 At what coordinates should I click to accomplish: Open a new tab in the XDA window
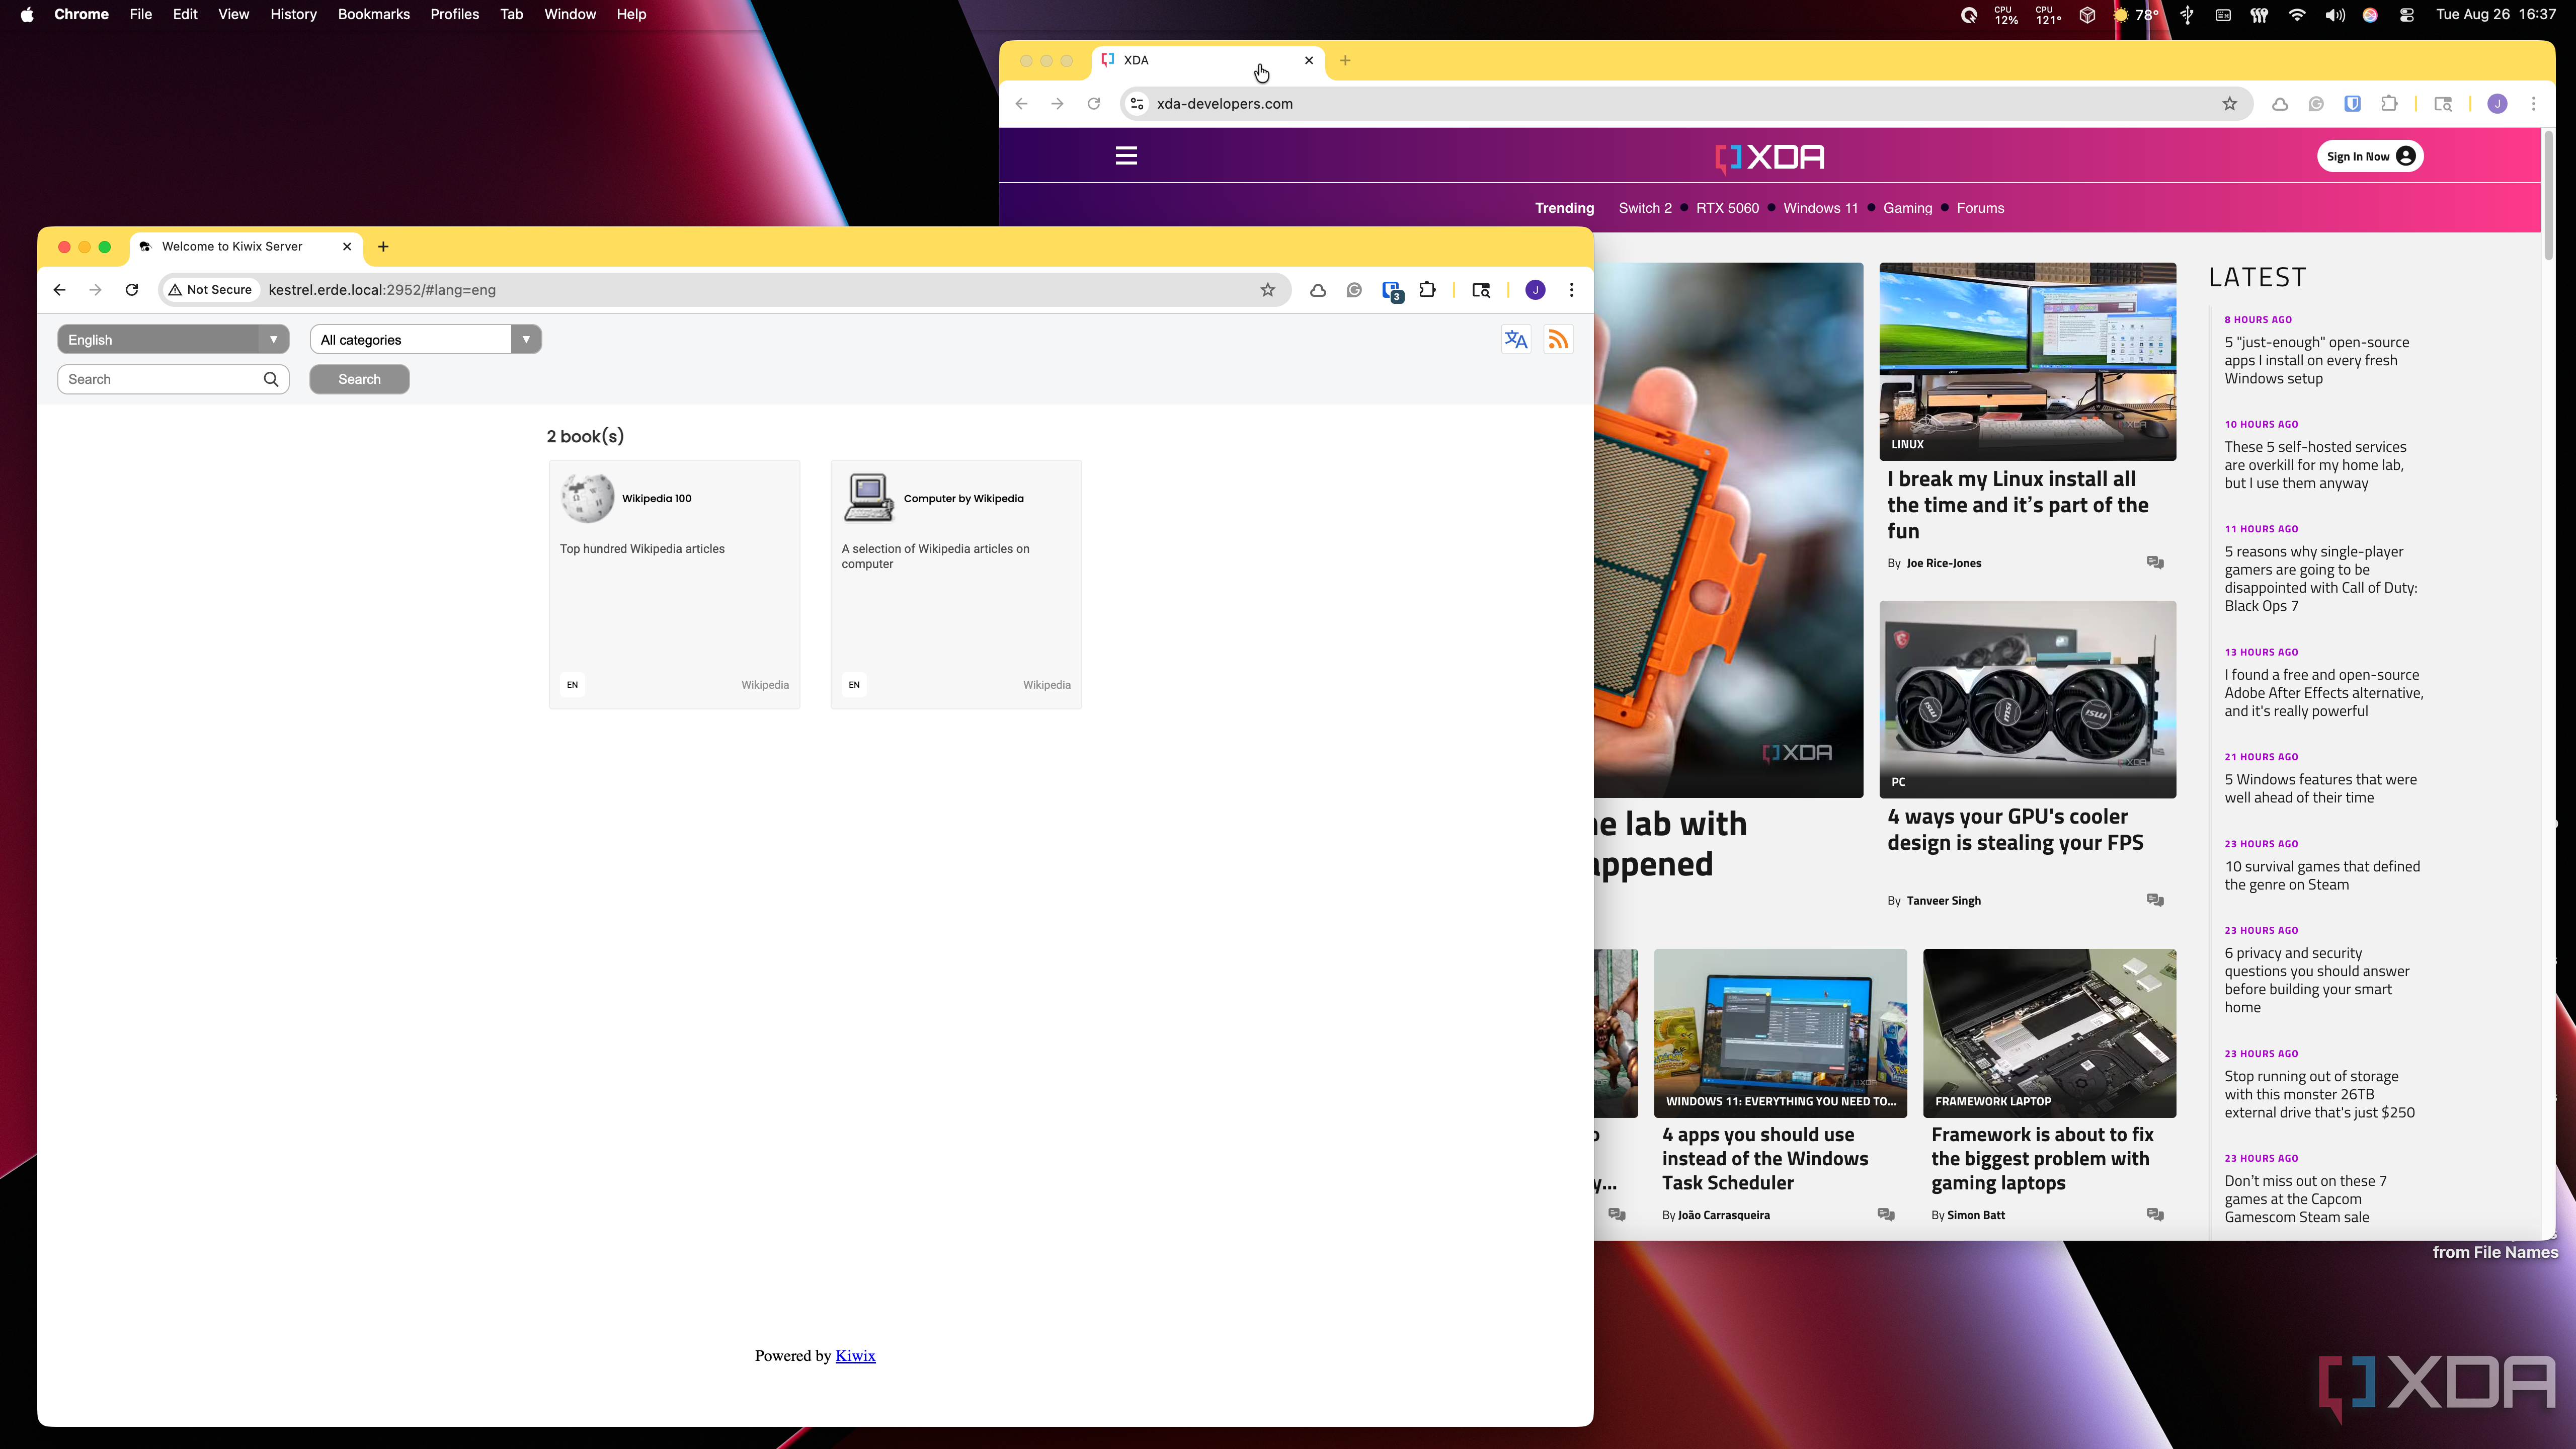(x=1345, y=61)
